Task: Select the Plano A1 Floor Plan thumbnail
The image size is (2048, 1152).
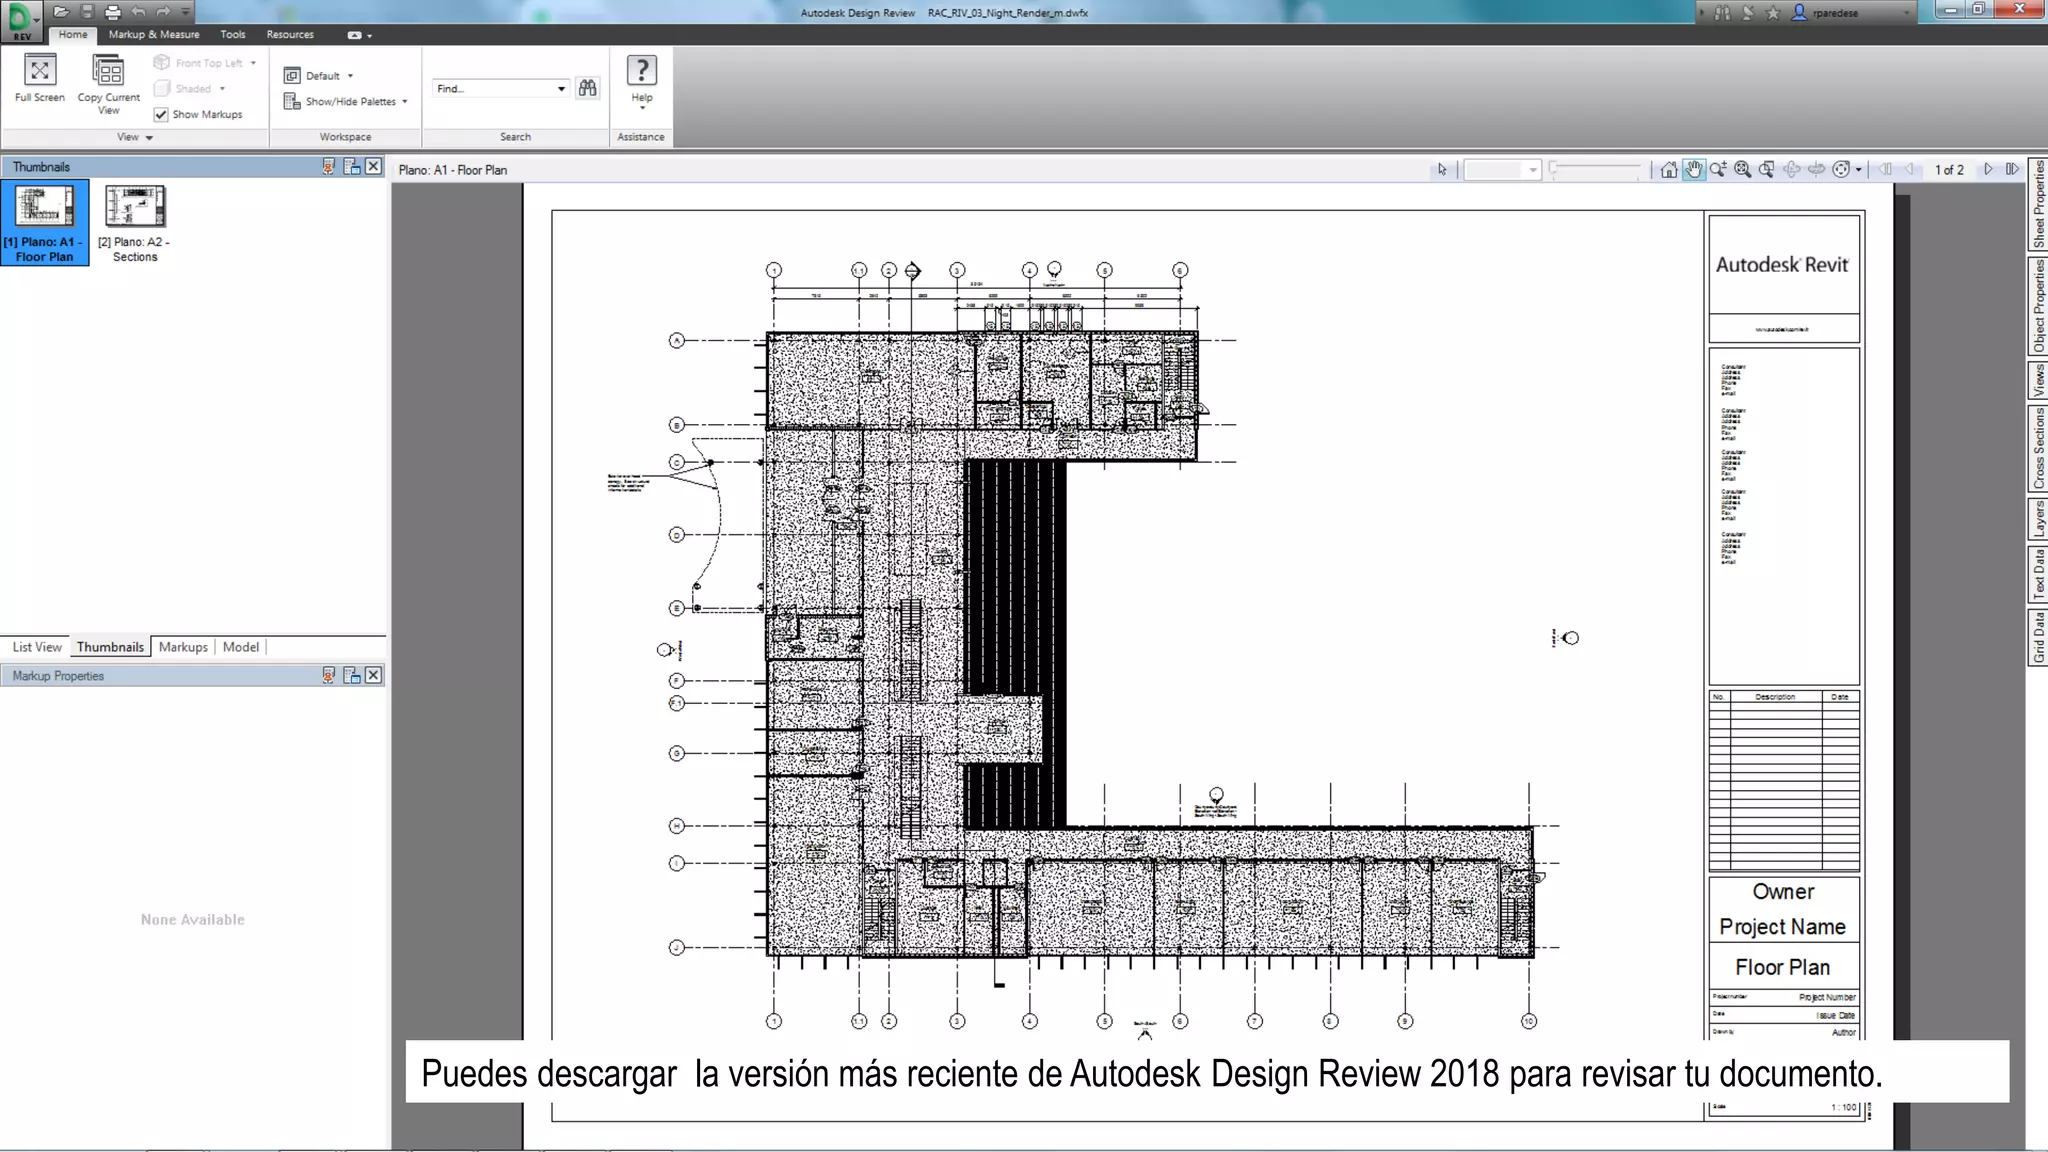Action: [45, 222]
